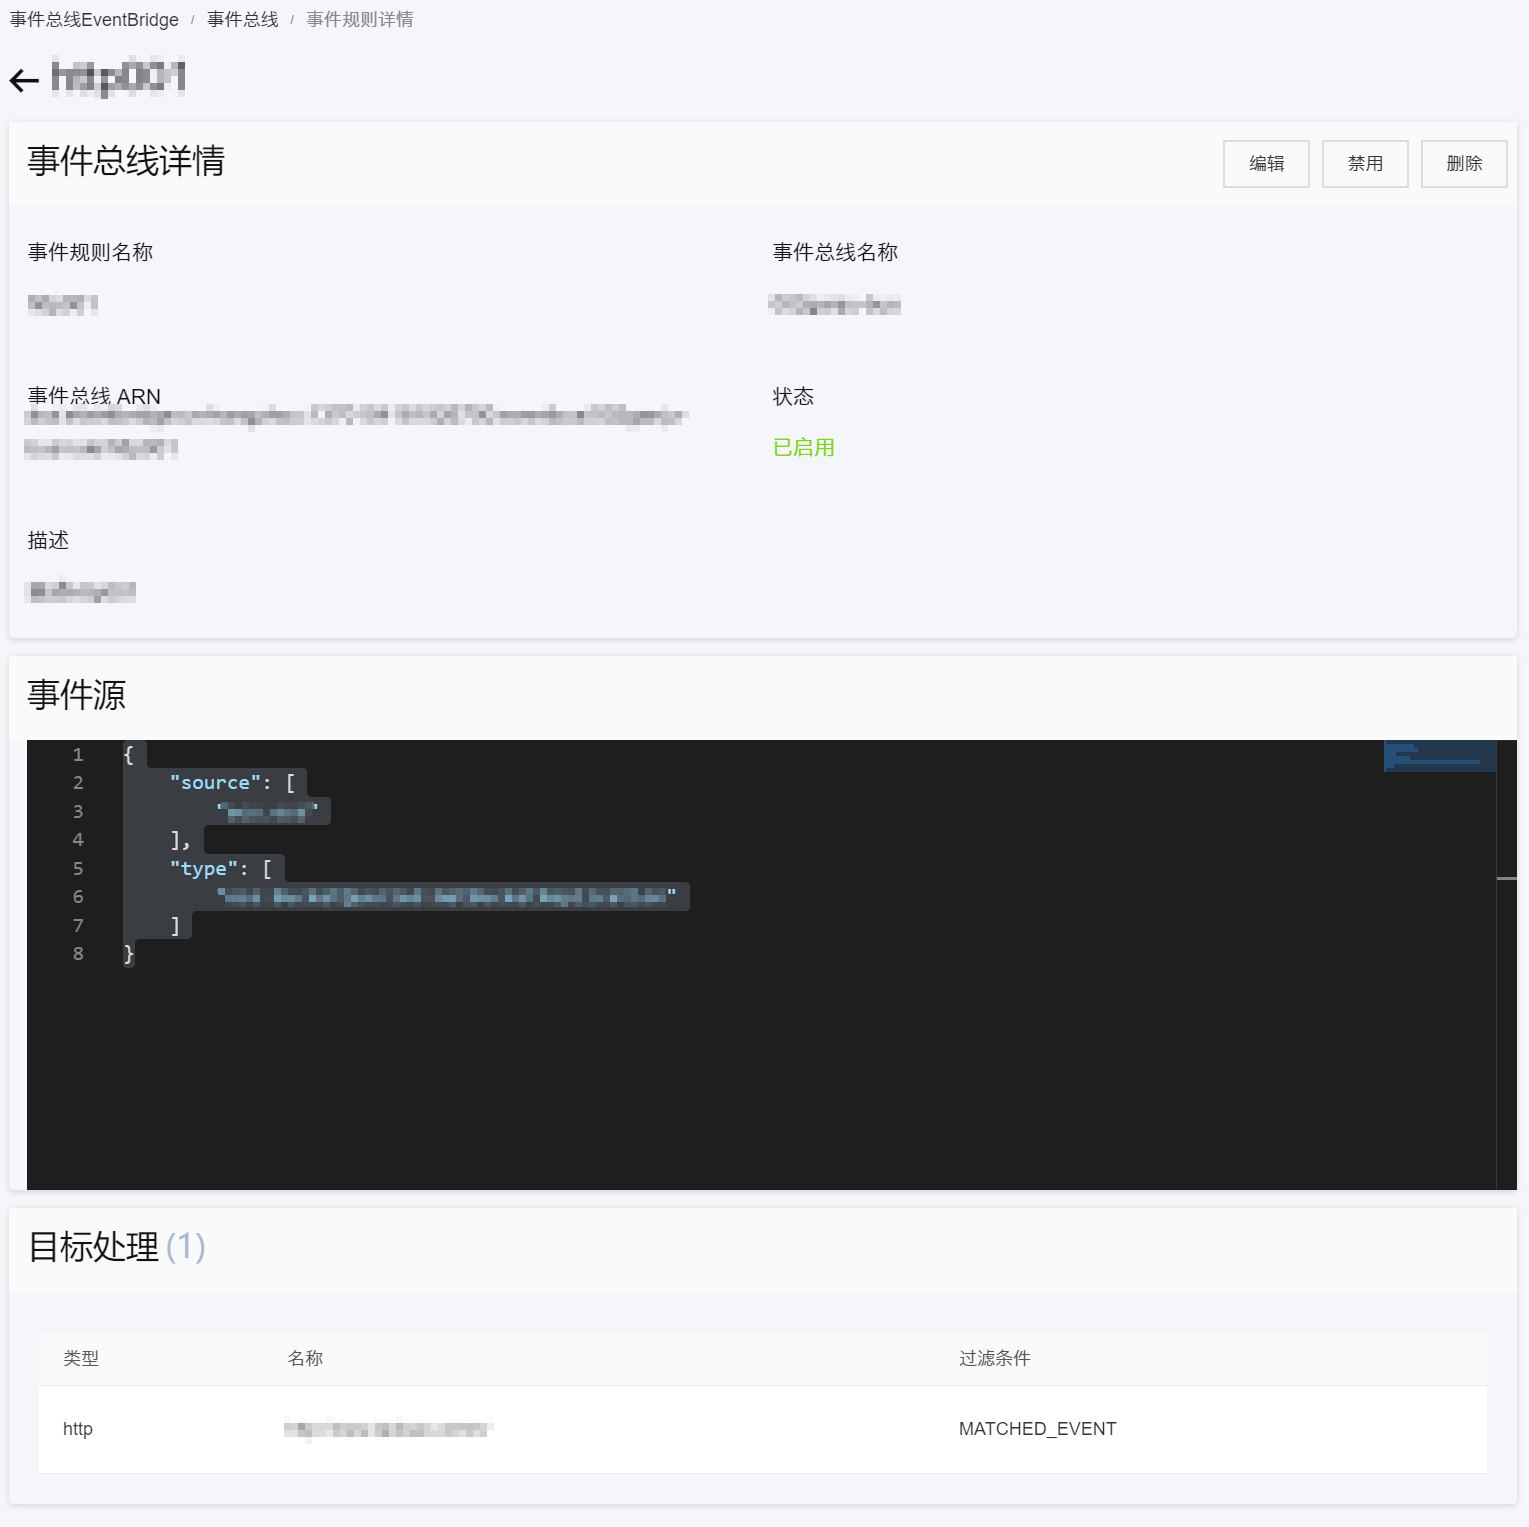Click the 描述 label
Viewport: 1529px width, 1527px height.
click(x=48, y=540)
